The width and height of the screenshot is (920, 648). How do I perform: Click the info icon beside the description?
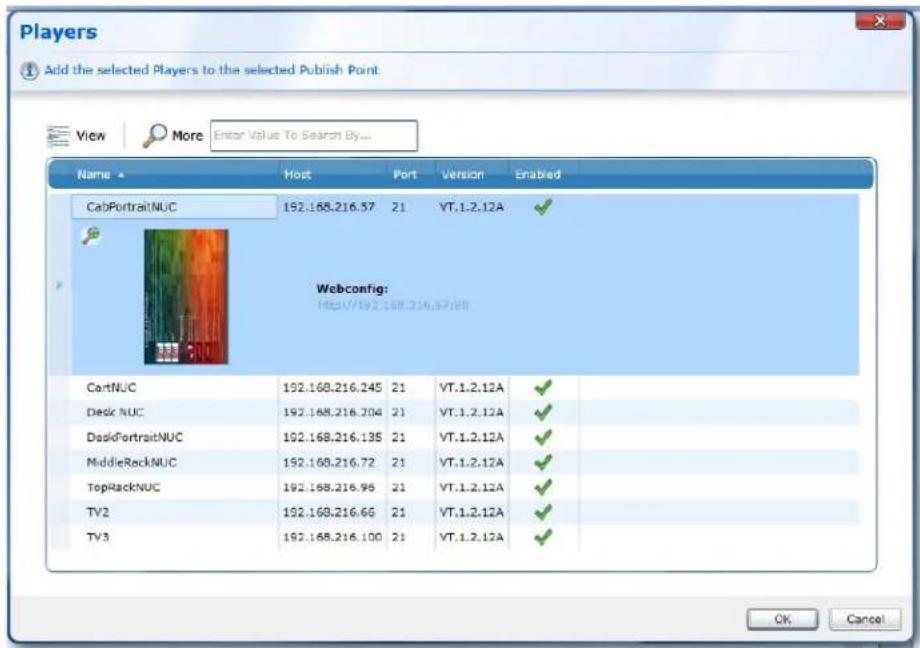[30, 70]
